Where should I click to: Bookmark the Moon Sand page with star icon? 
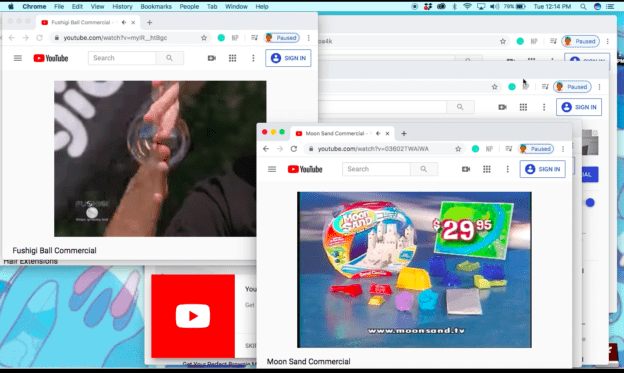458,149
